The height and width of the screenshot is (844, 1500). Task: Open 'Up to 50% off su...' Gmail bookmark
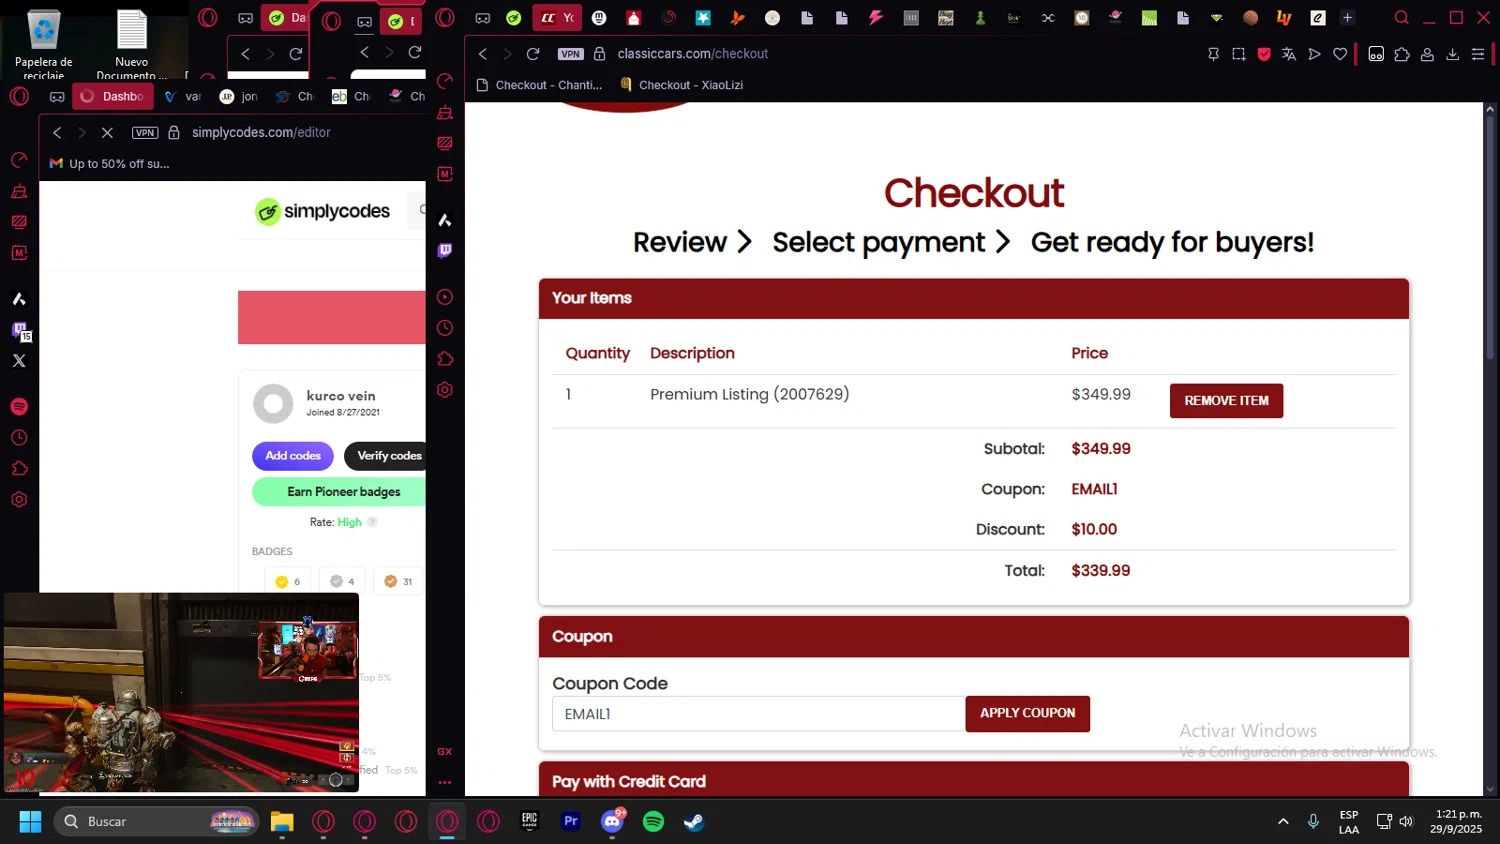tap(110, 164)
